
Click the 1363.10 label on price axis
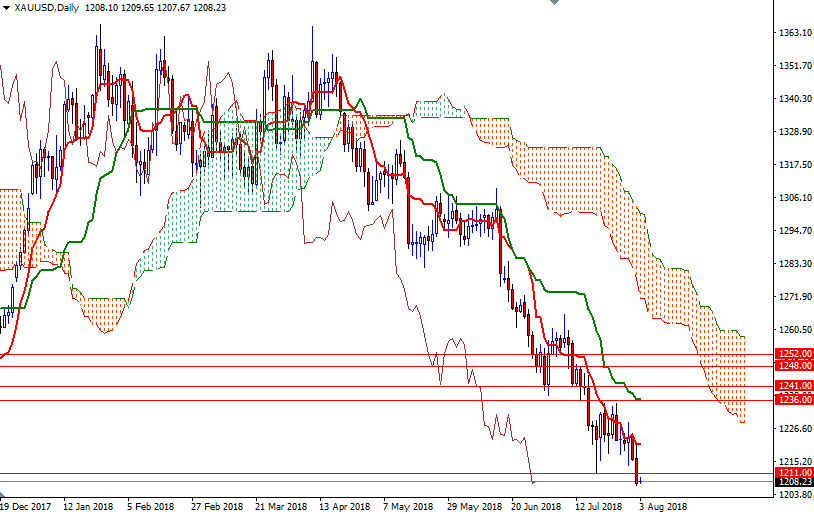(x=793, y=33)
